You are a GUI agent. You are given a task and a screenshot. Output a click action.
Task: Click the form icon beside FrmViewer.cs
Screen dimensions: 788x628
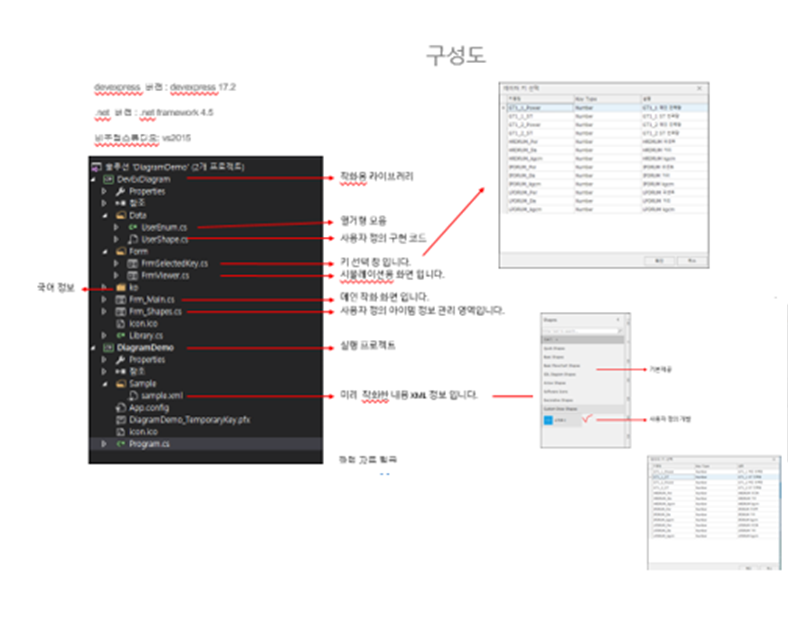(133, 275)
